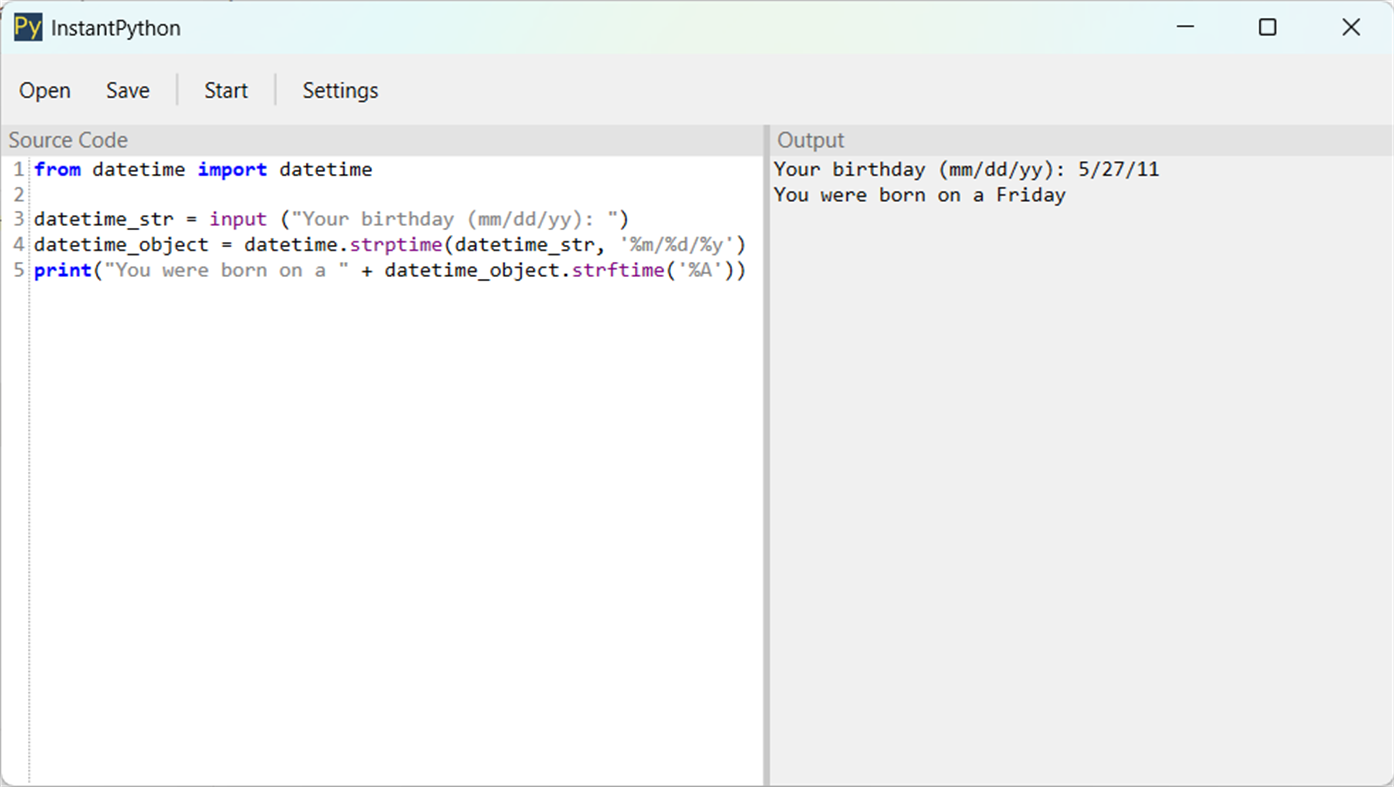
Task: Save the current script
Action: (127, 90)
